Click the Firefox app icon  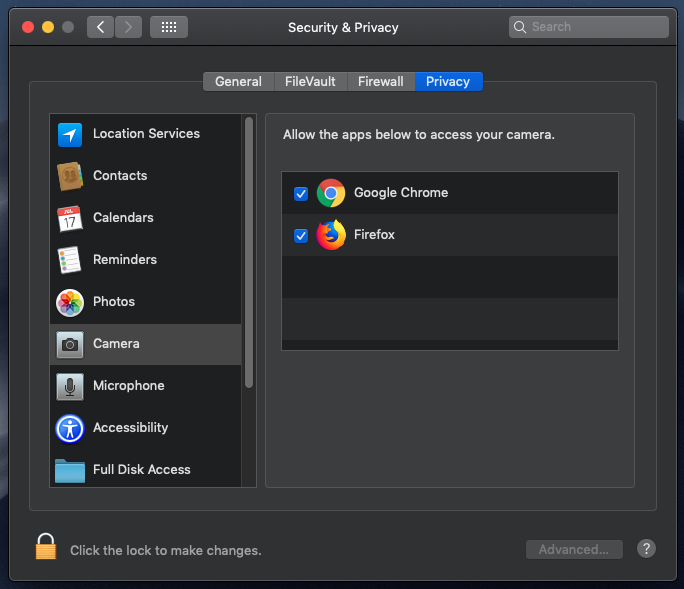coord(331,235)
